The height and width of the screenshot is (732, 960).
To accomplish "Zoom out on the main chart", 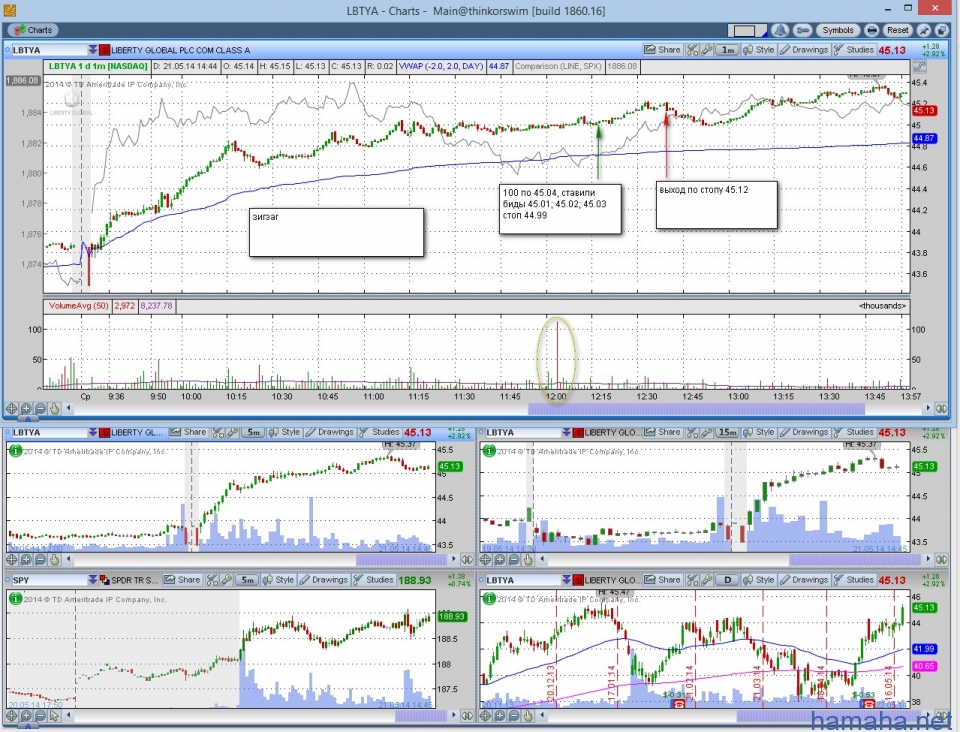I will pos(40,408).
